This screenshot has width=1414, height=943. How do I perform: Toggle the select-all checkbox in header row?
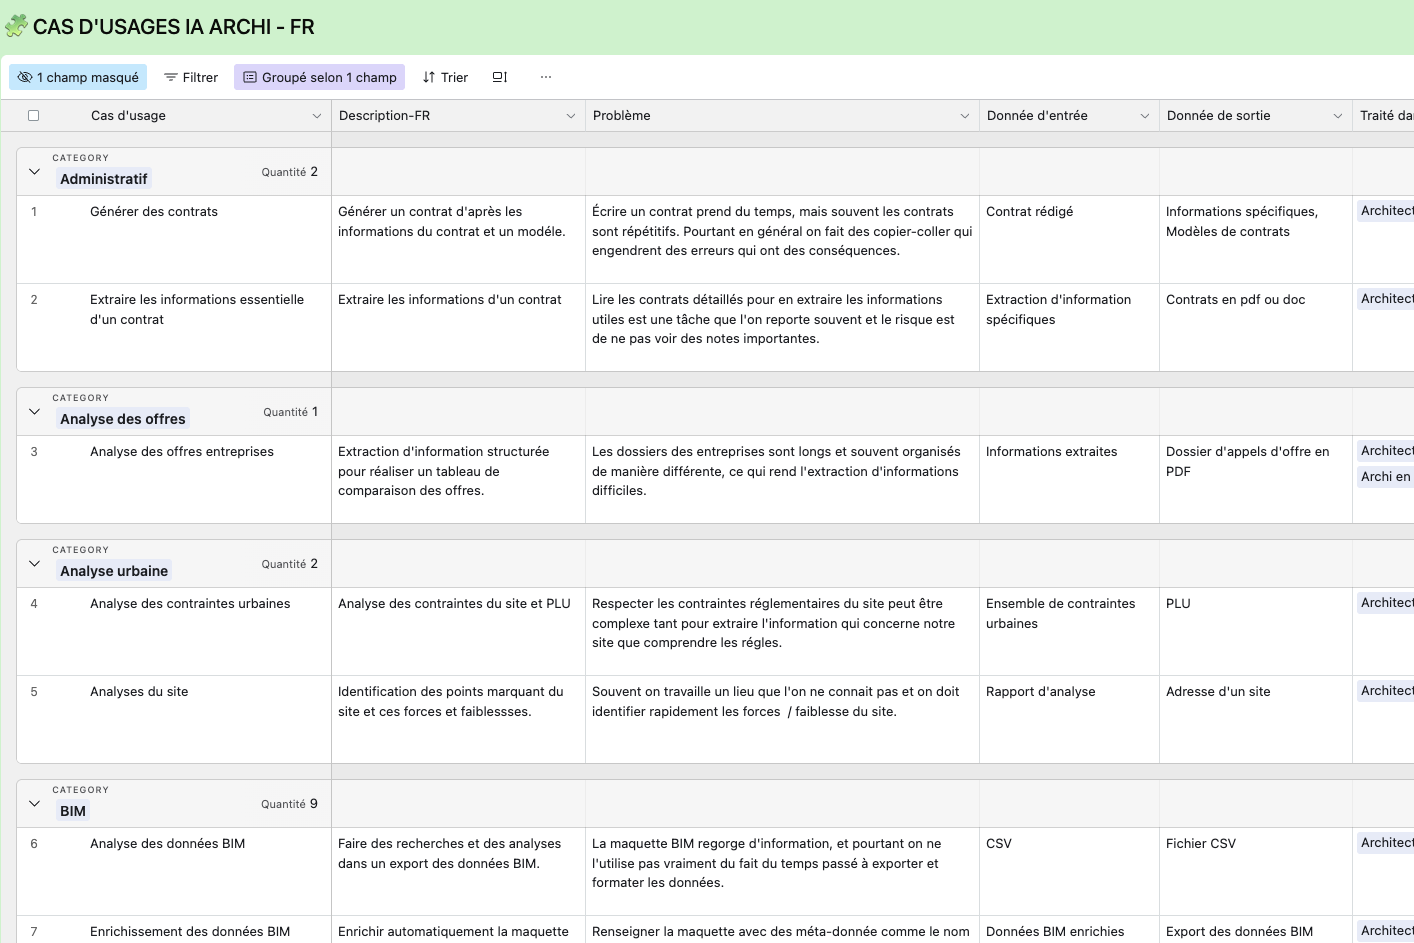(33, 115)
